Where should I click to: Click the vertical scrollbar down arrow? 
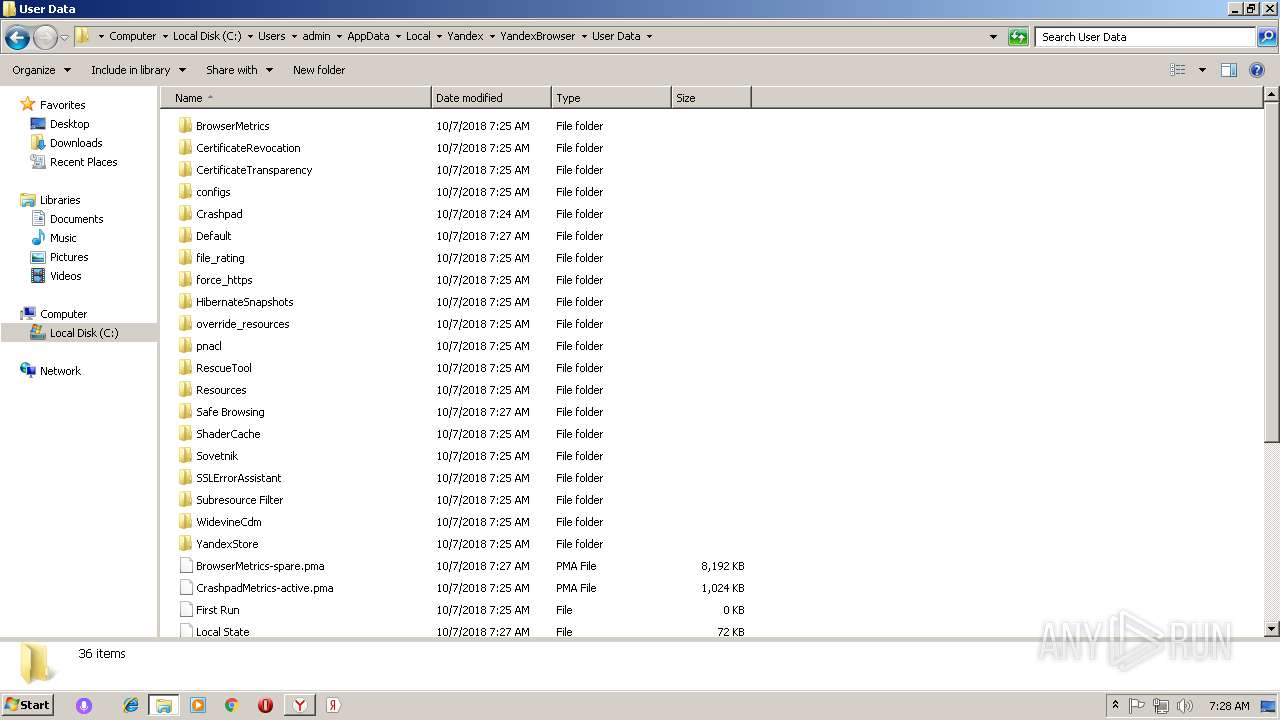(x=1272, y=629)
